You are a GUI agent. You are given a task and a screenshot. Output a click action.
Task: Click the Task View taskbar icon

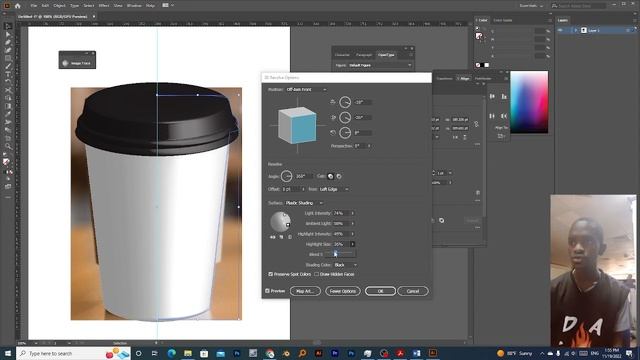pos(155,353)
